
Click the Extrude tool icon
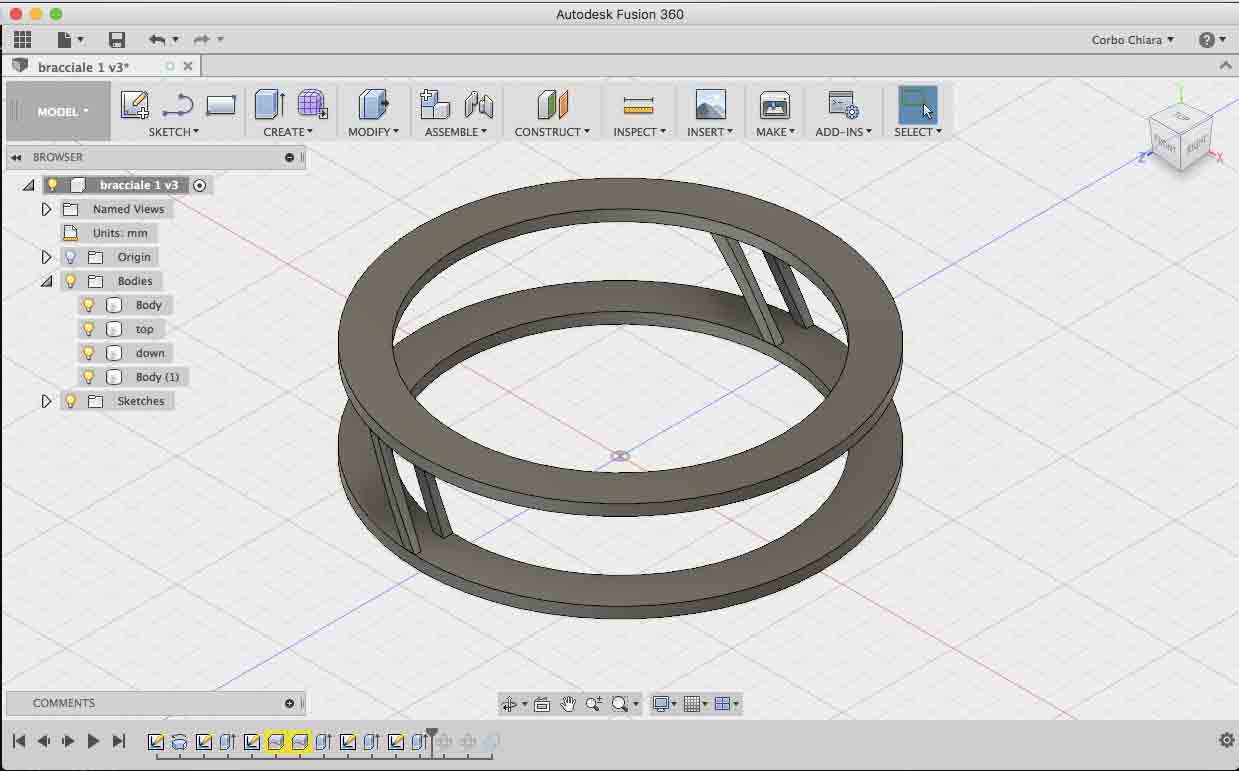point(269,104)
